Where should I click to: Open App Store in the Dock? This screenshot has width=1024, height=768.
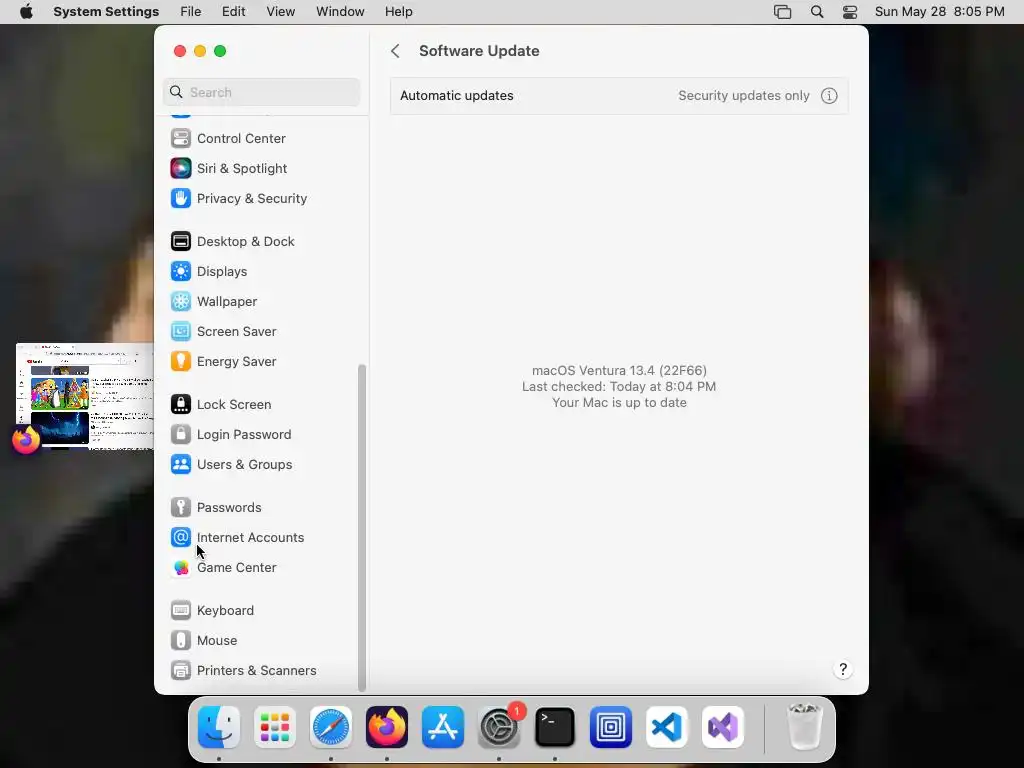point(443,727)
